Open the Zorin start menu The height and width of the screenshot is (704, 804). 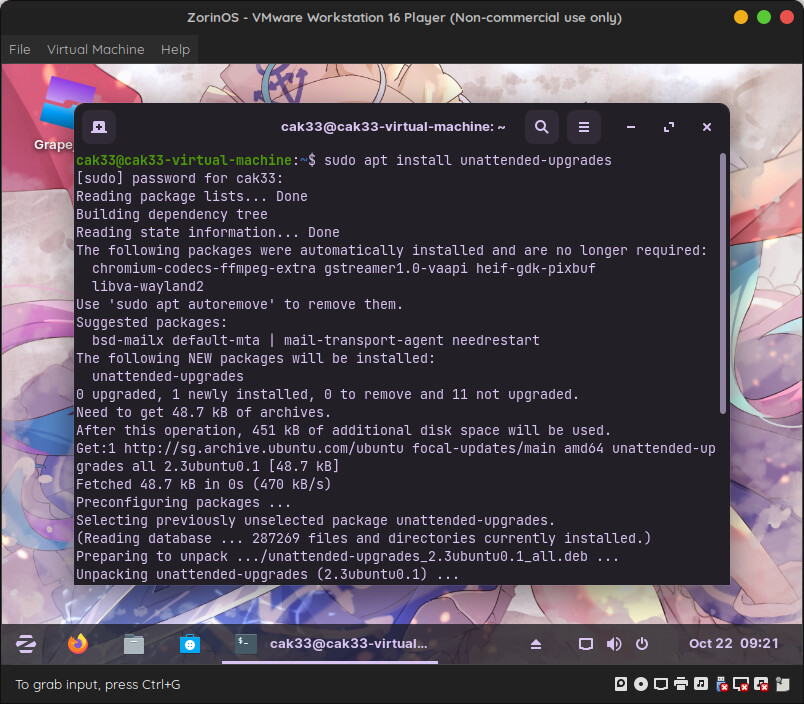[x=25, y=644]
